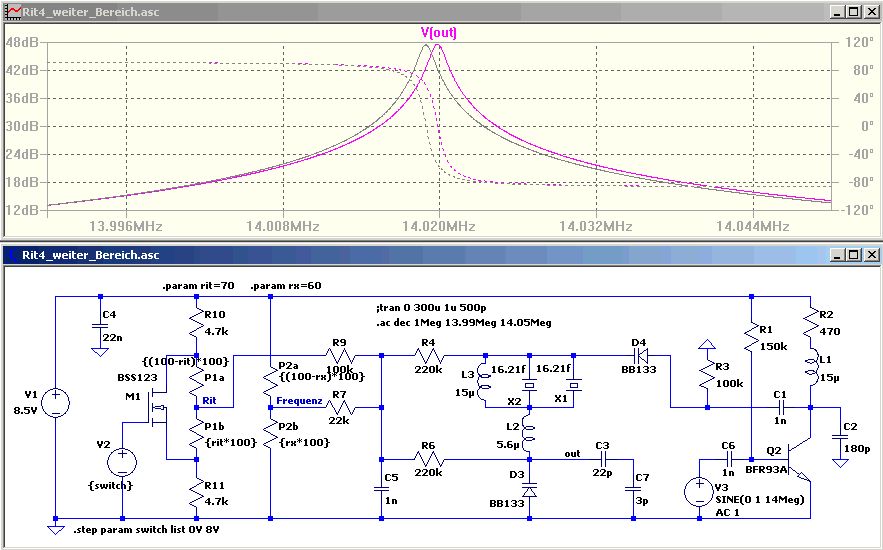Screen dimensions: 883x550
Task: Click the 48dB magnitude axis label
Action: click(x=22, y=43)
